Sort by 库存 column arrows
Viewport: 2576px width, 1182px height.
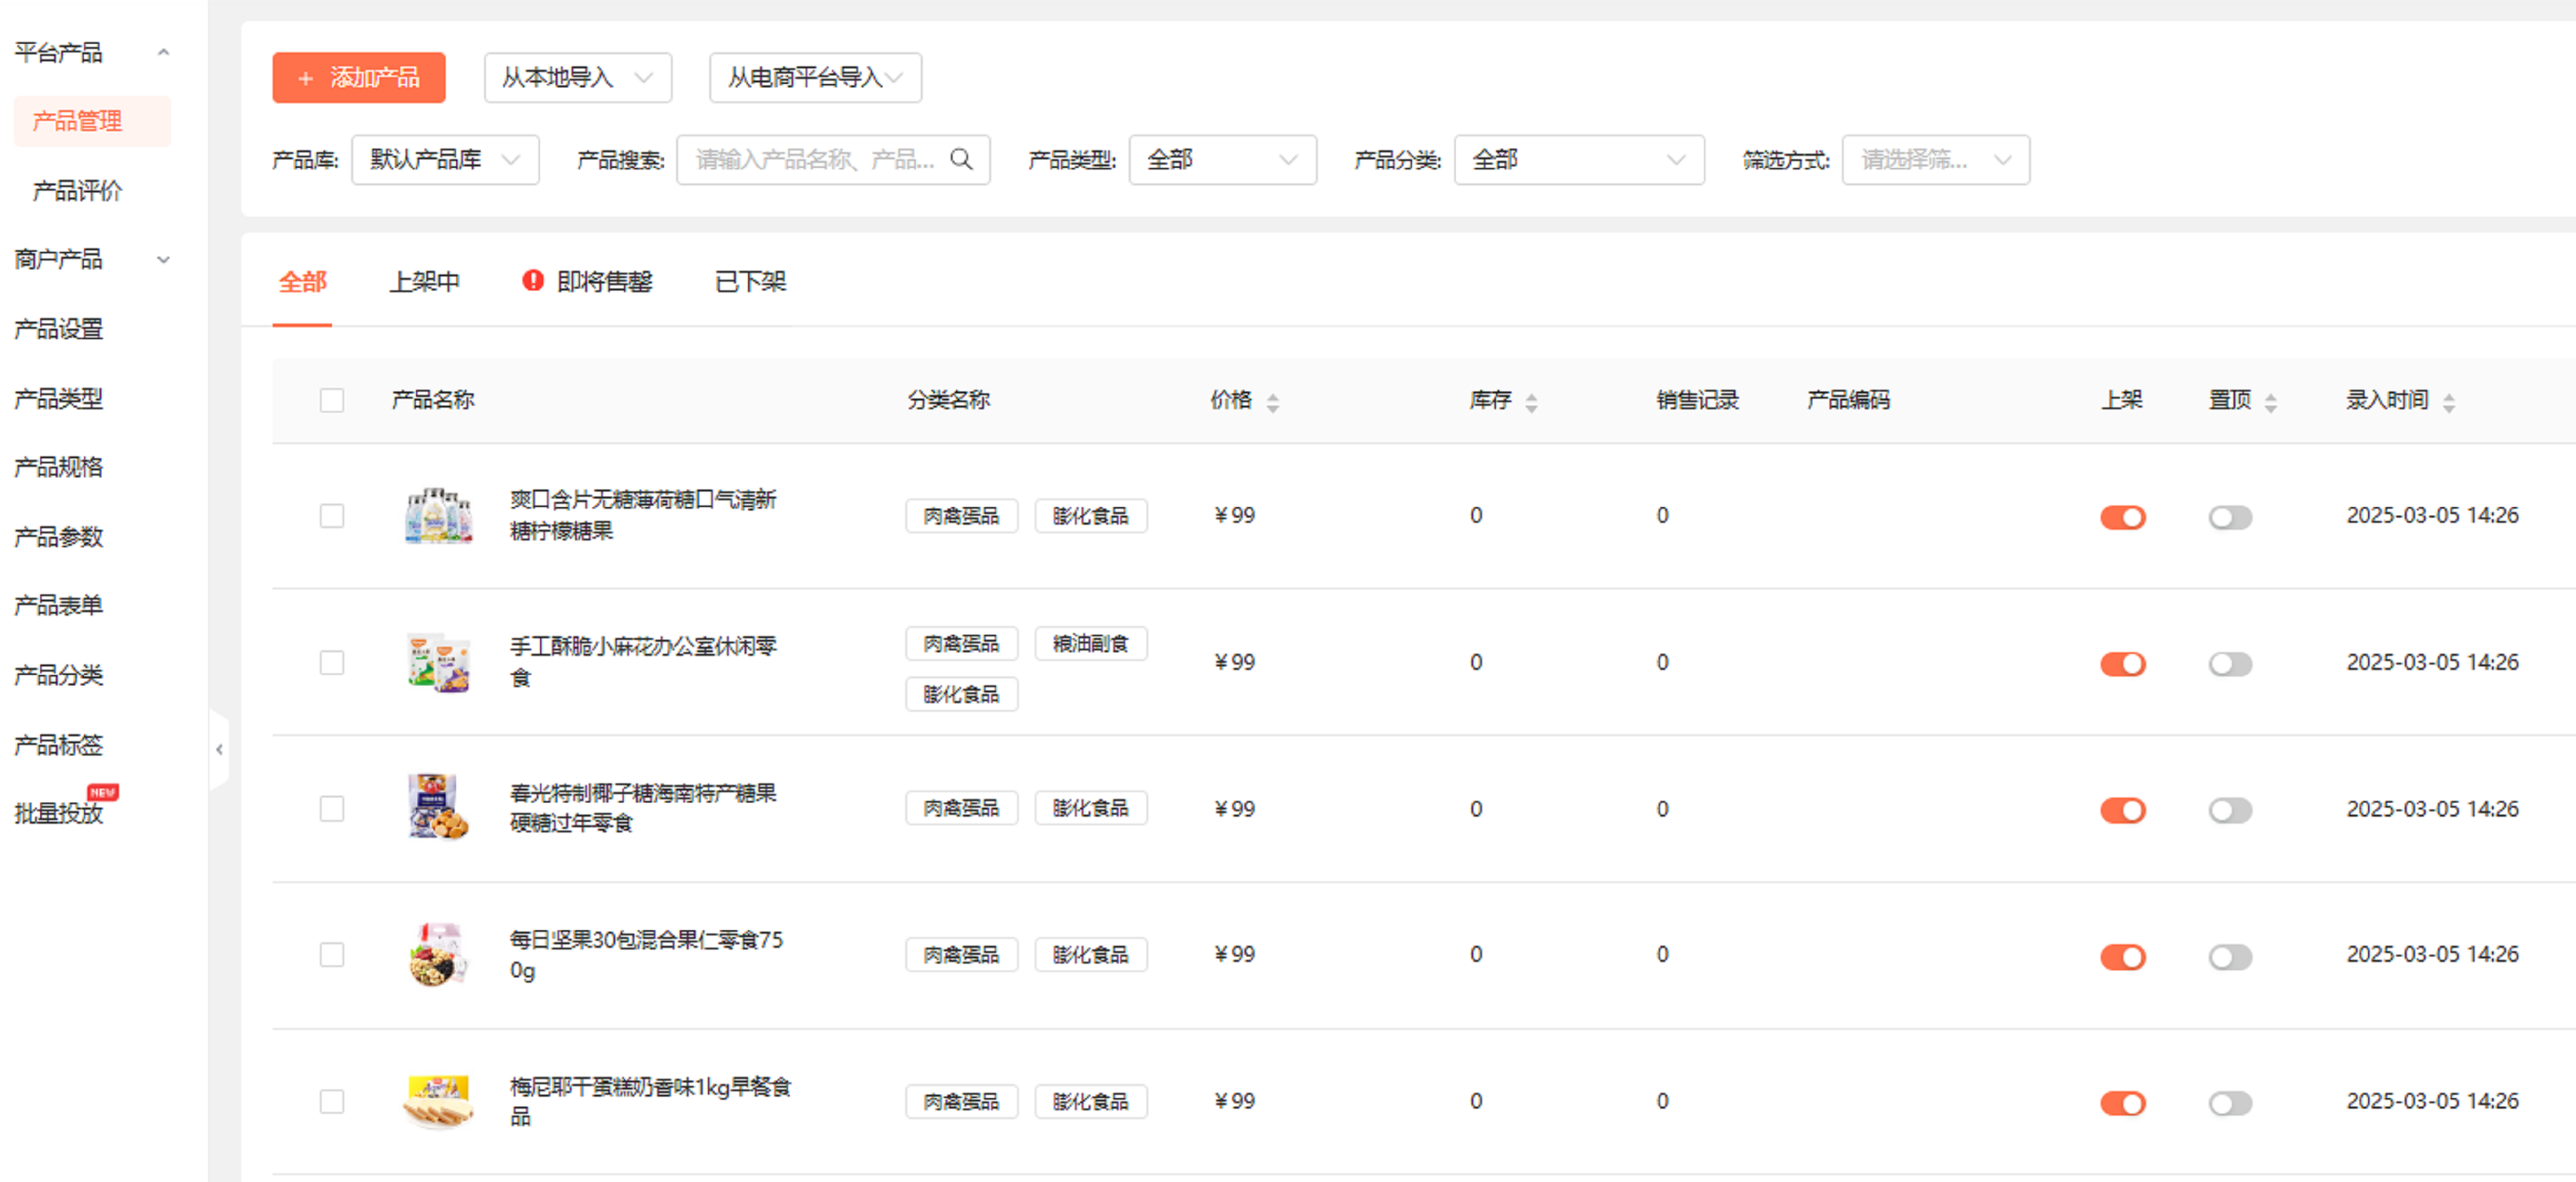click(1531, 402)
